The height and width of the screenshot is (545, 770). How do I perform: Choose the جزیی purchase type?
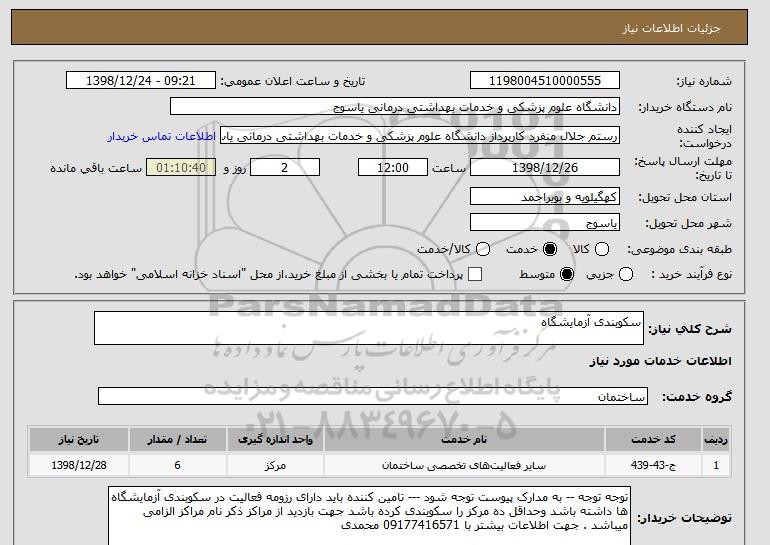tap(626, 274)
